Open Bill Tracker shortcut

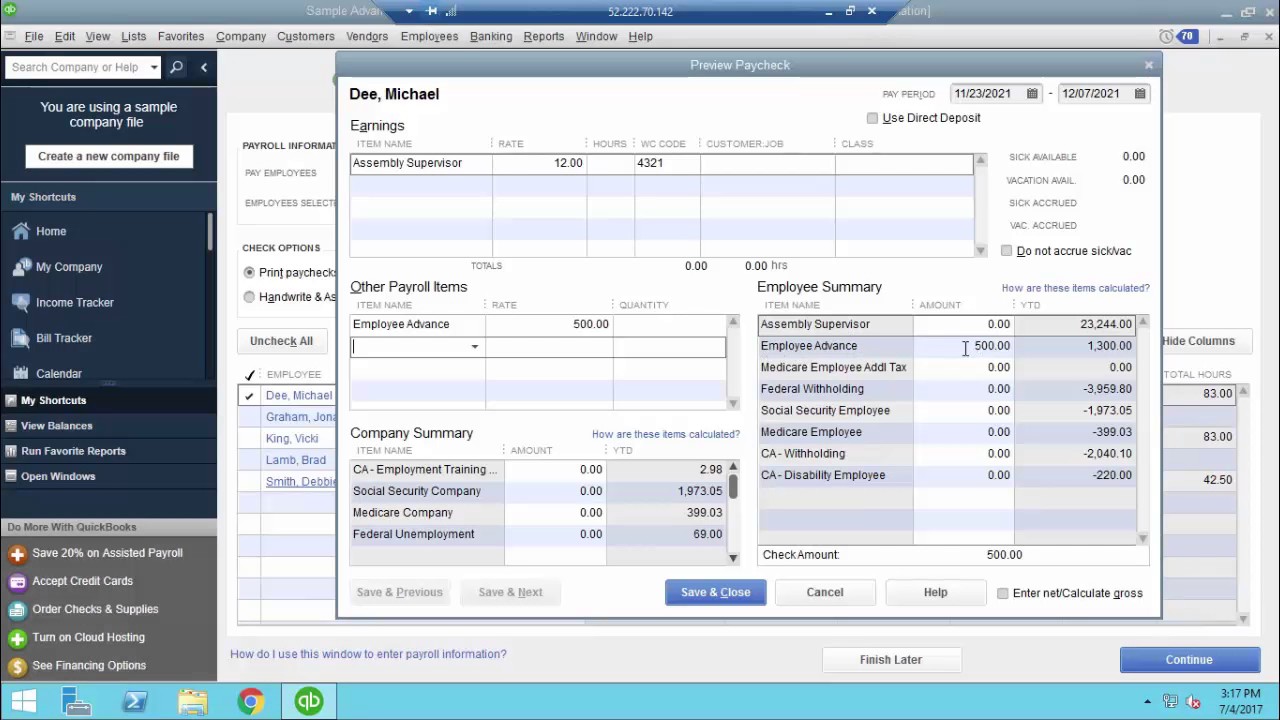click(x=64, y=338)
